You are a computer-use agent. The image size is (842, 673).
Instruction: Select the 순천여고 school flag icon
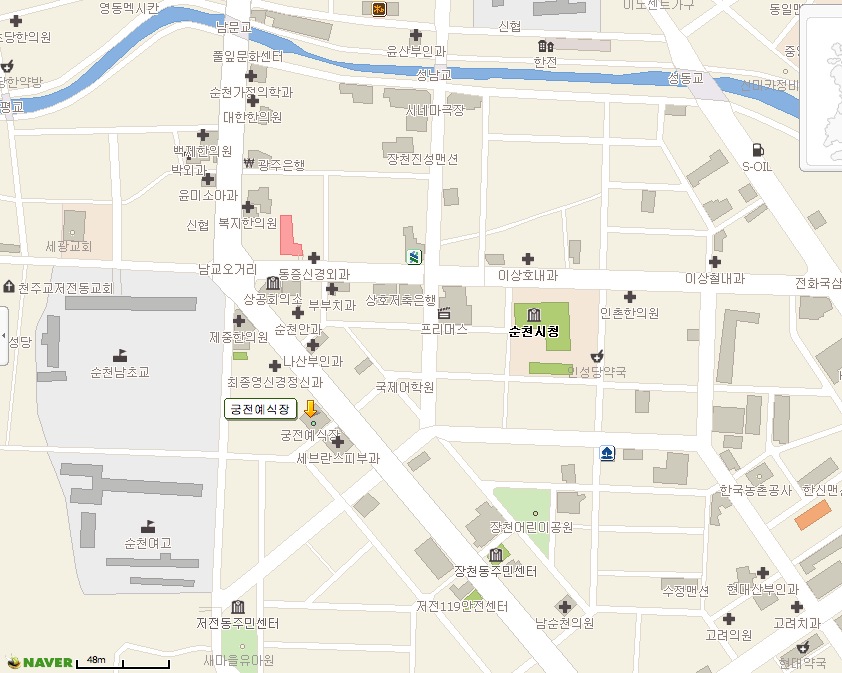(x=149, y=525)
